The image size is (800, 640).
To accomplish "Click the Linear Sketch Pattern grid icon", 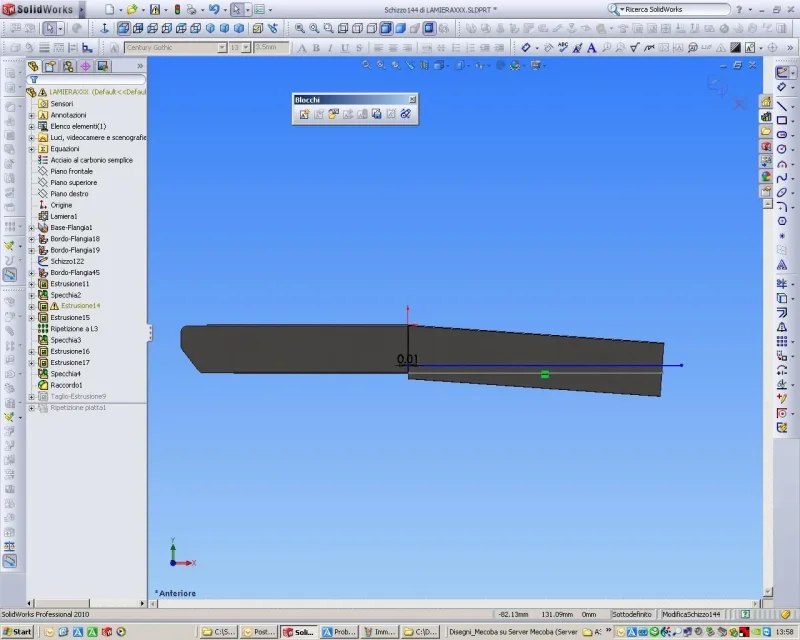I will [782, 341].
